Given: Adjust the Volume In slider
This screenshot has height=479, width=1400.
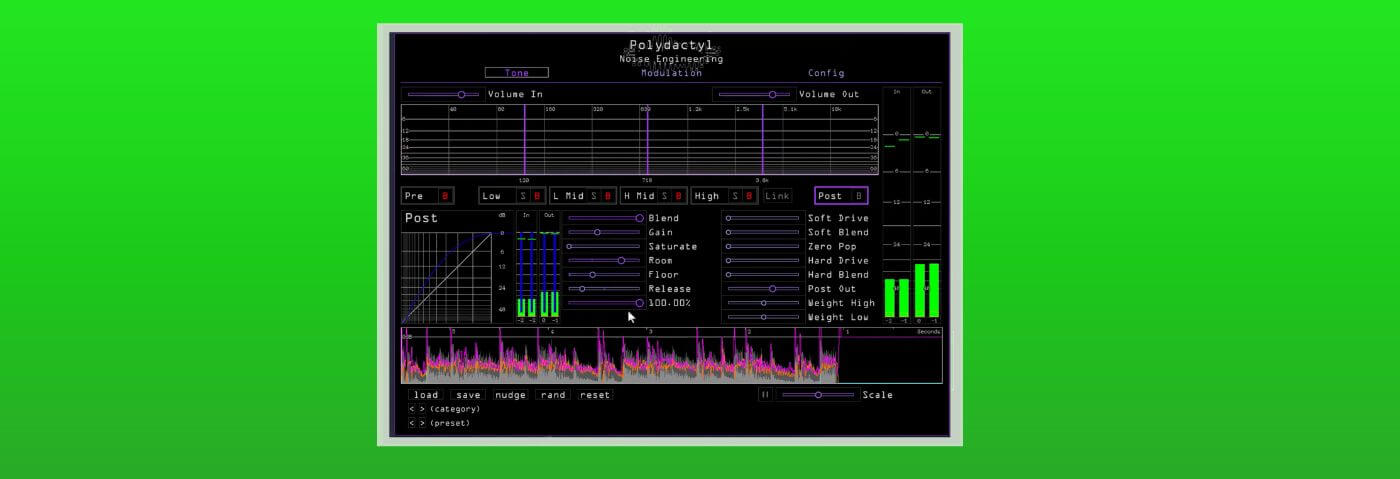Looking at the screenshot, I should click(x=443, y=94).
